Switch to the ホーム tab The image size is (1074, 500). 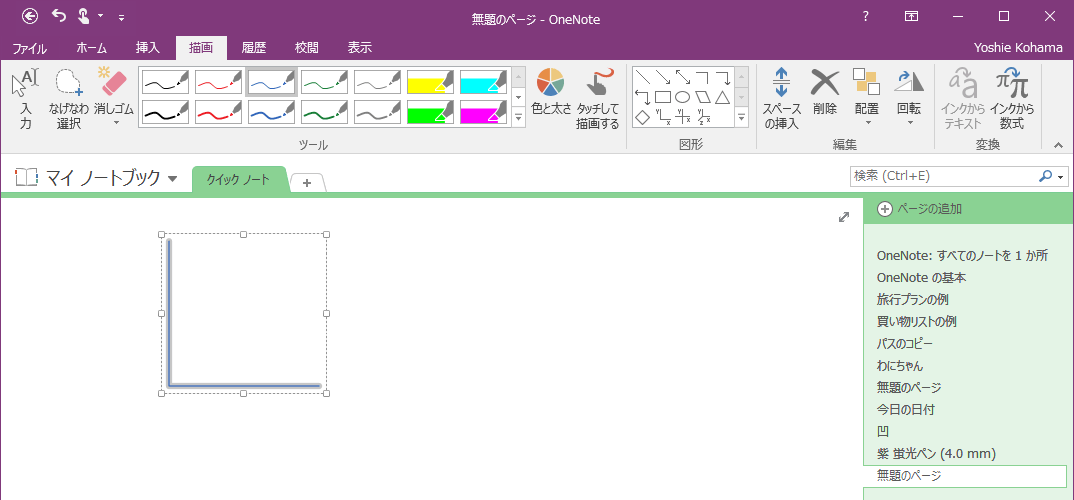click(x=91, y=48)
